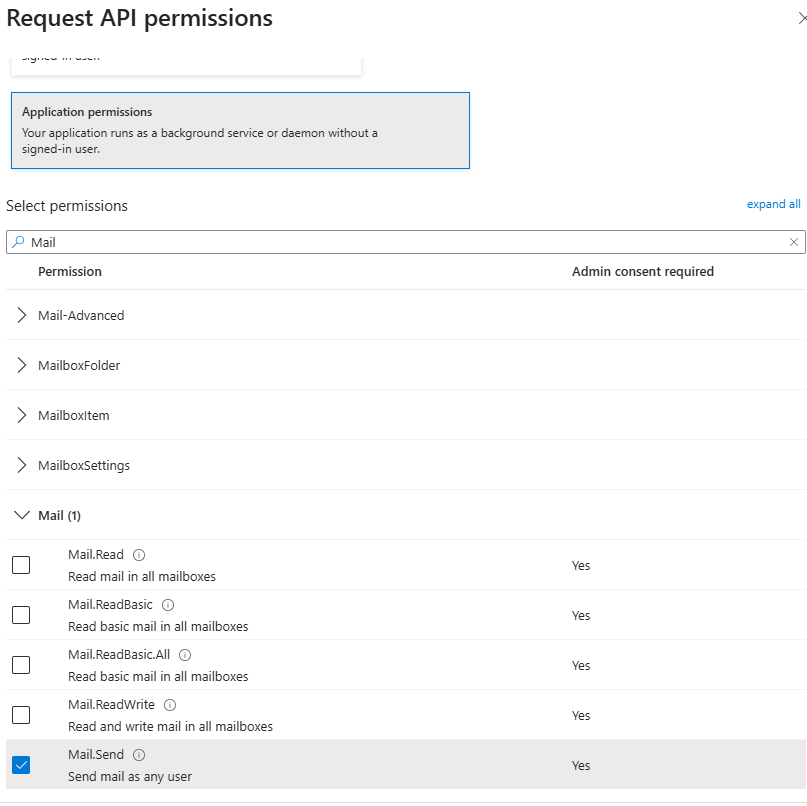
Task: Uncheck the Mail.Send permission
Action: coord(21,765)
